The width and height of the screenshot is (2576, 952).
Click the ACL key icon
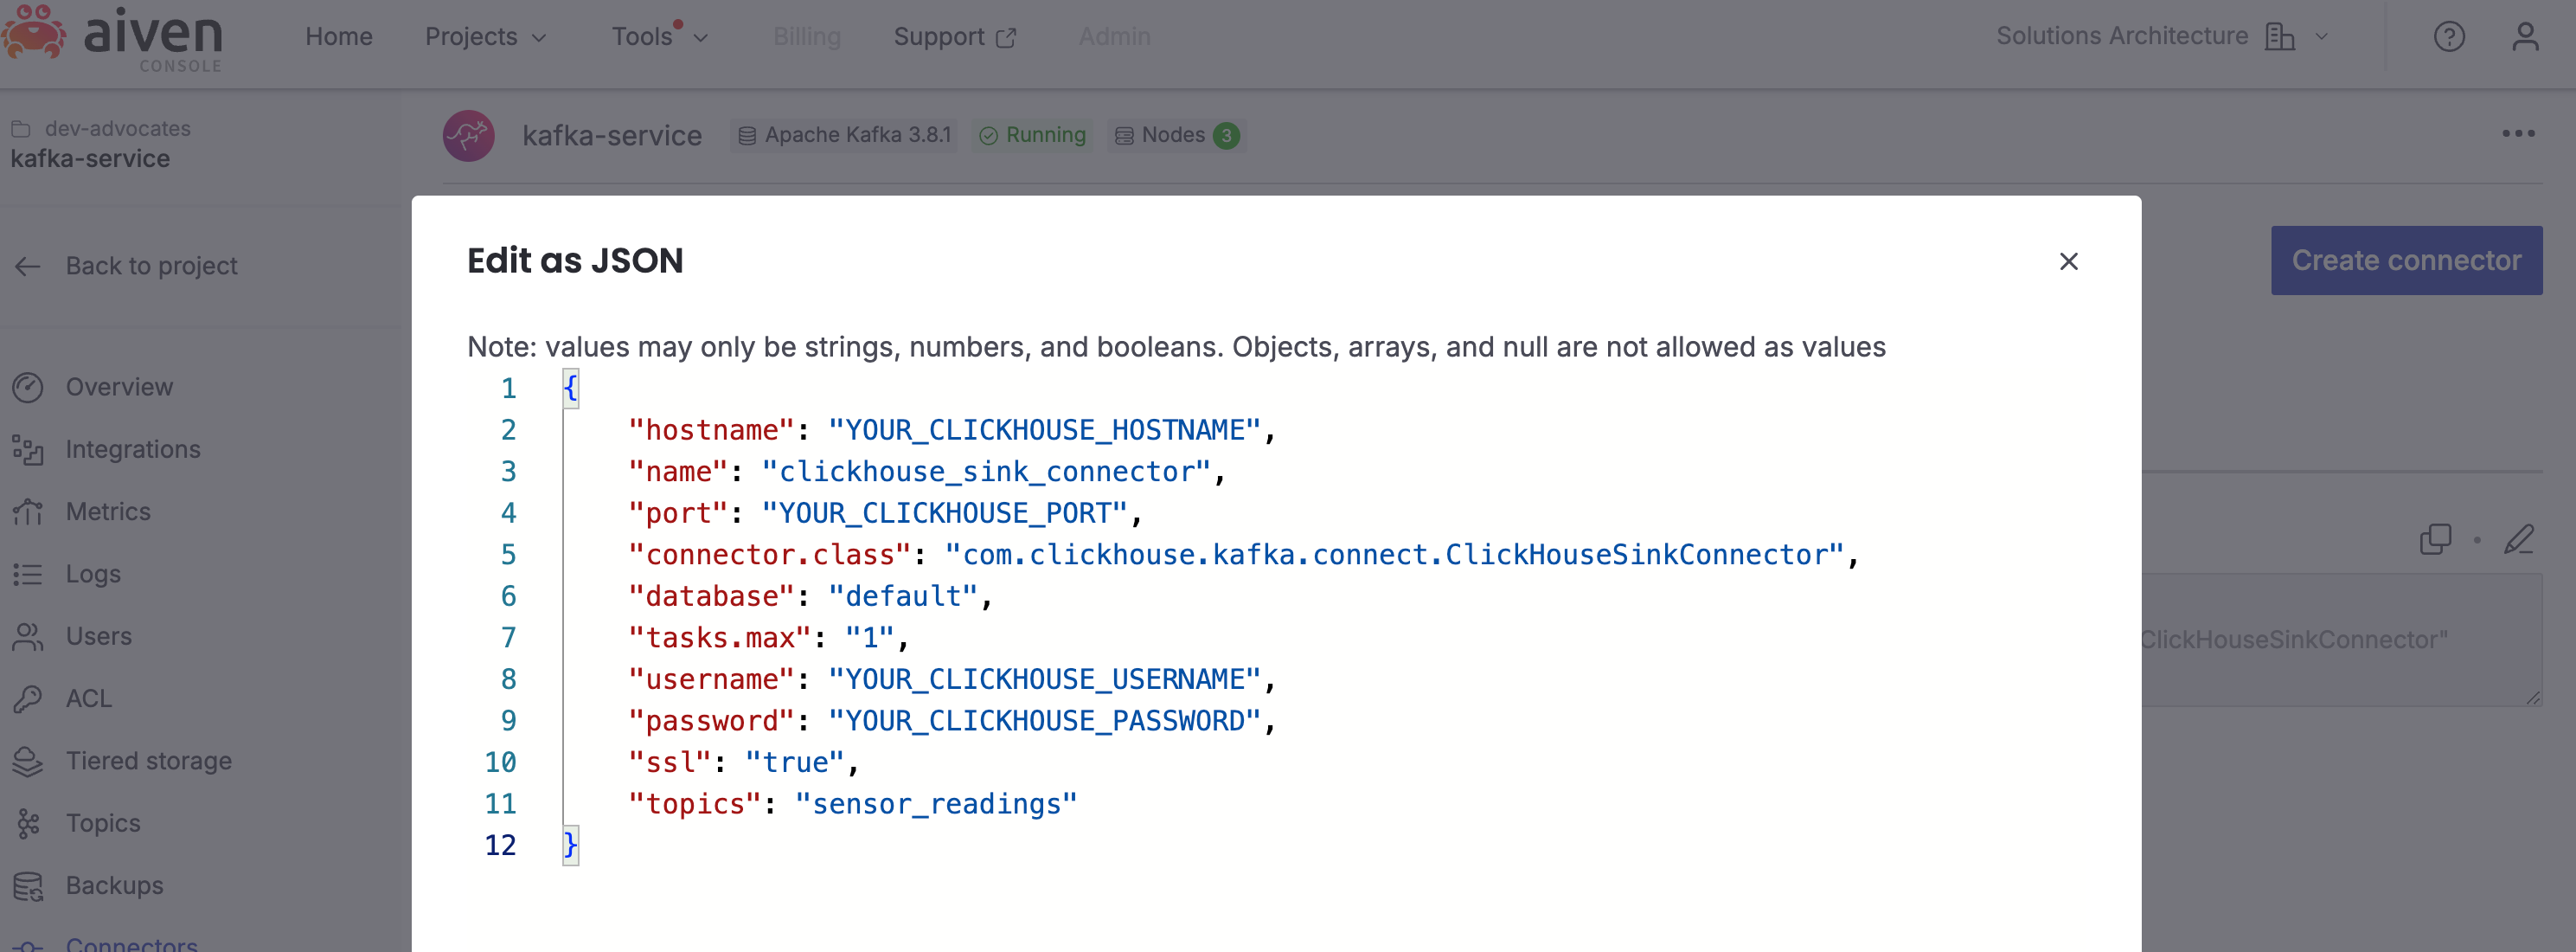(x=28, y=699)
